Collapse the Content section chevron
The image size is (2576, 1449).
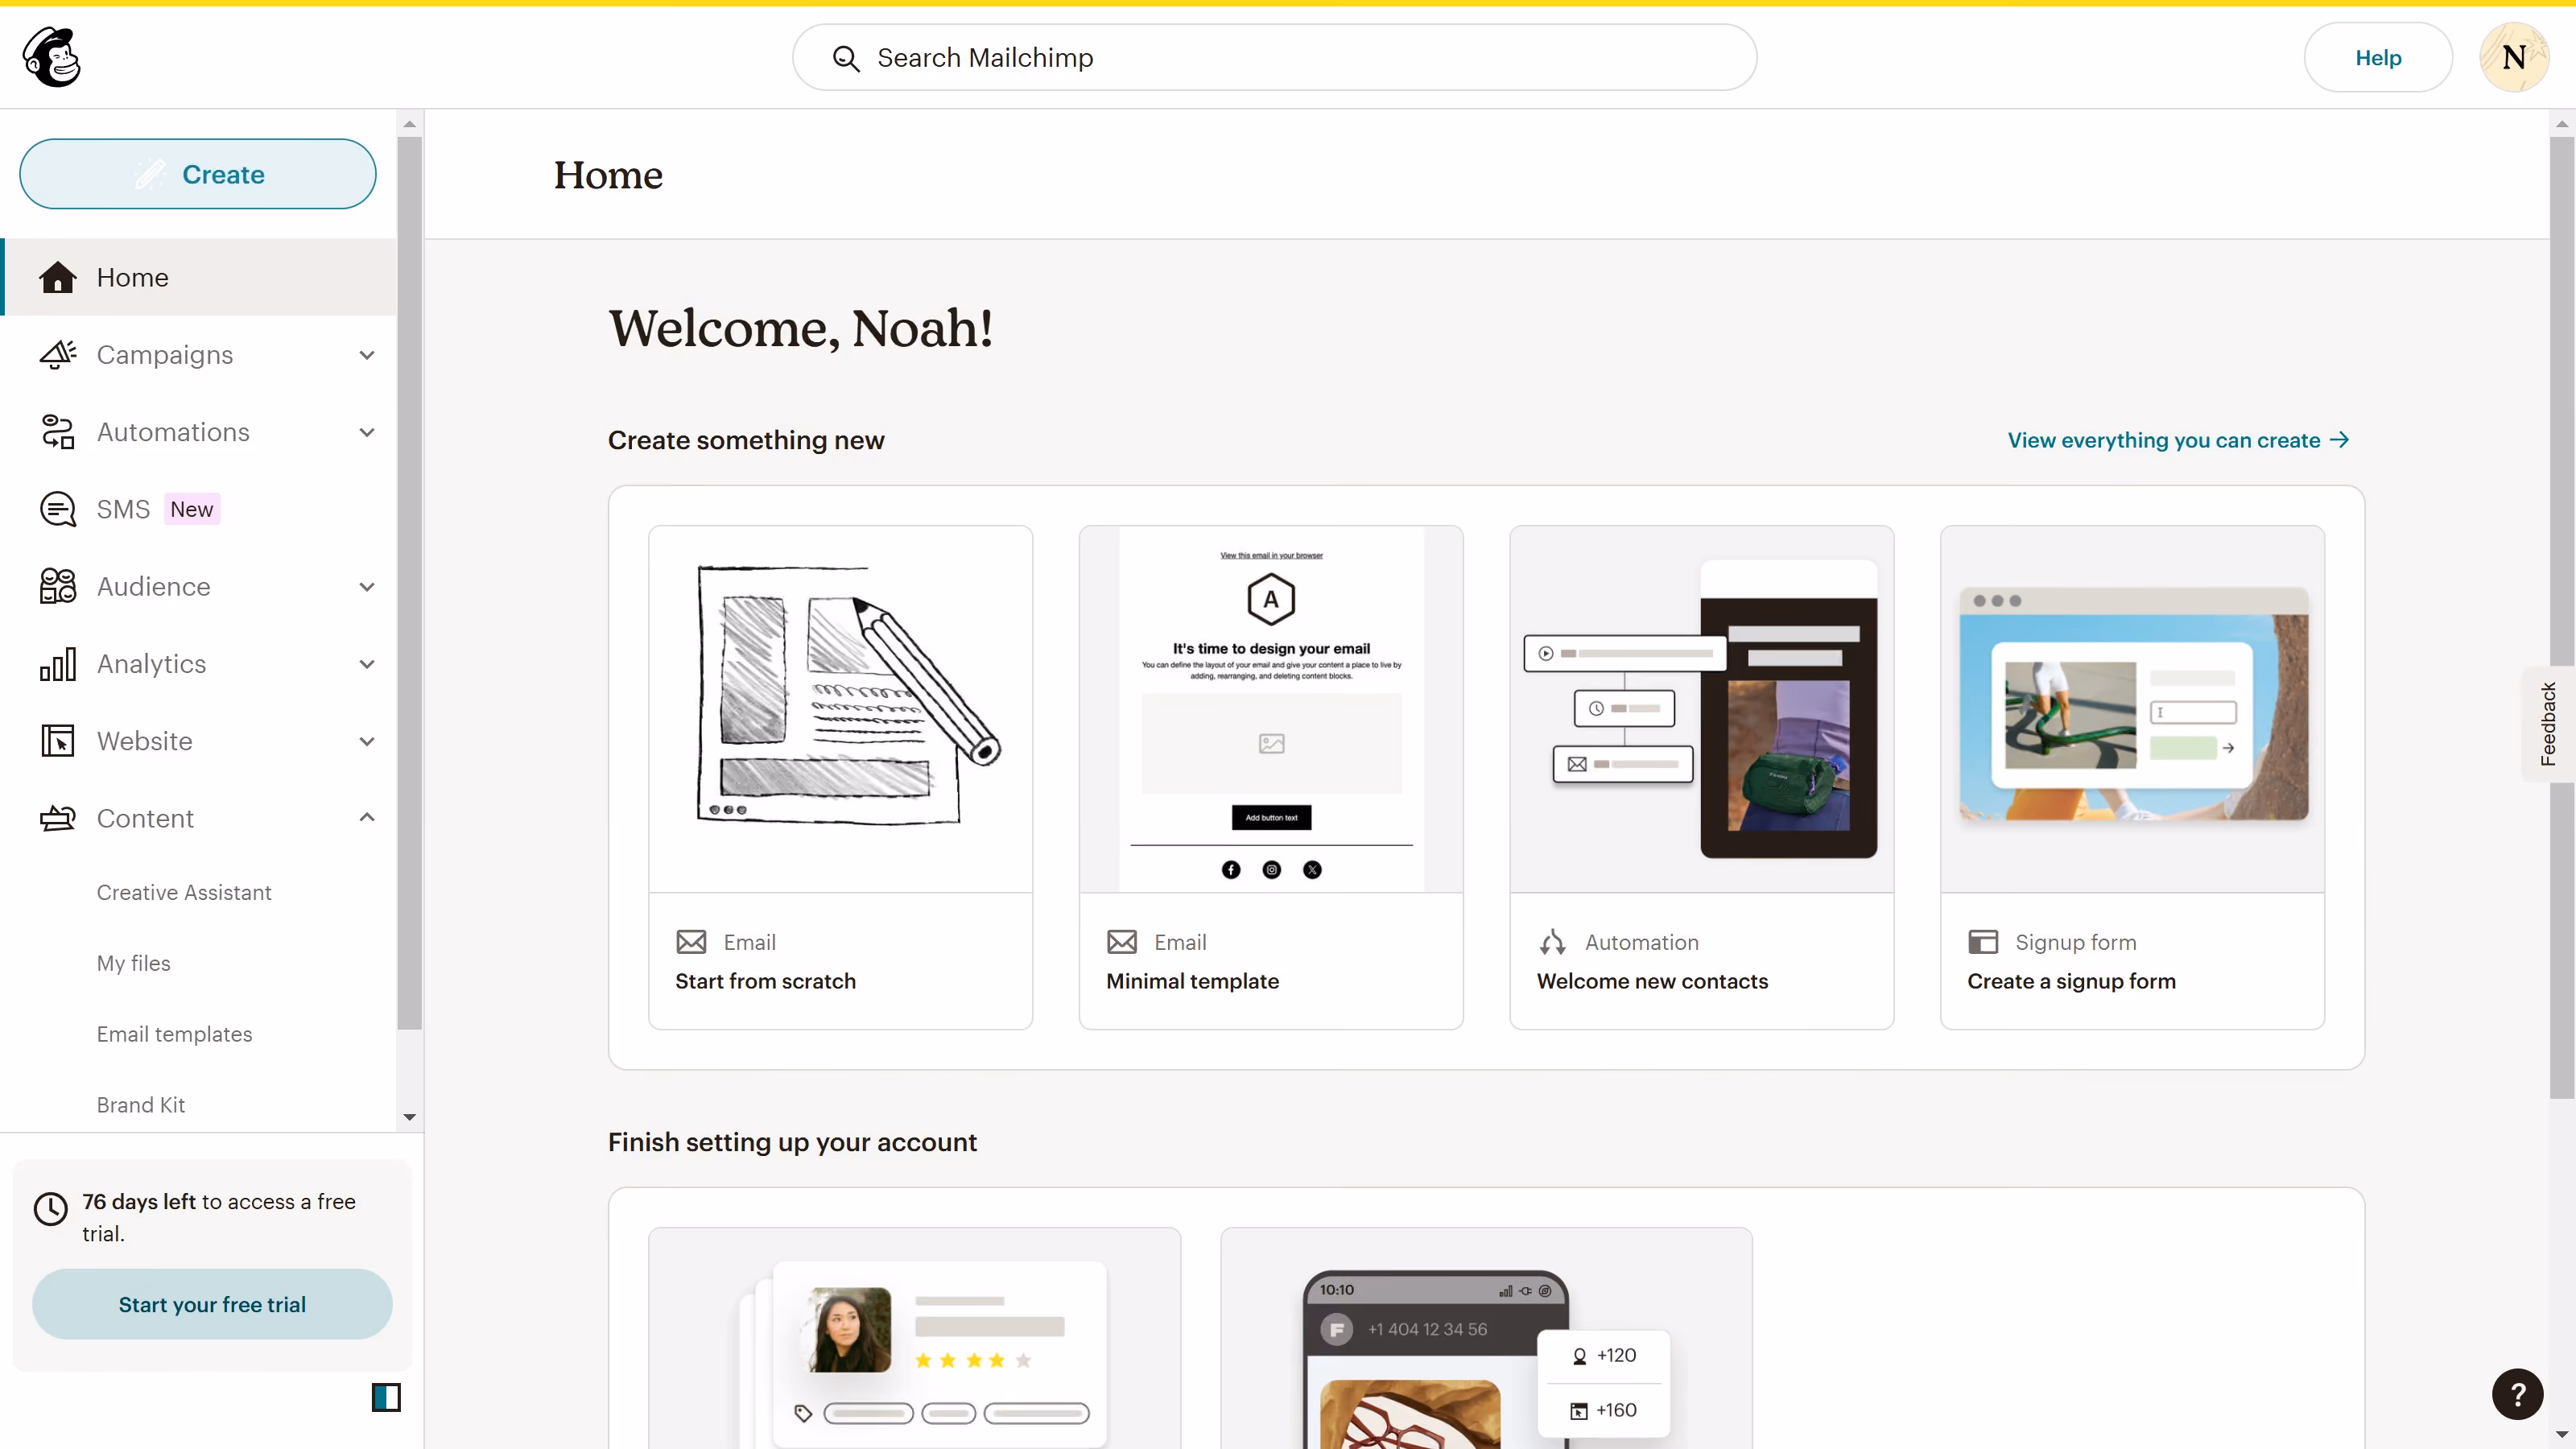point(367,818)
